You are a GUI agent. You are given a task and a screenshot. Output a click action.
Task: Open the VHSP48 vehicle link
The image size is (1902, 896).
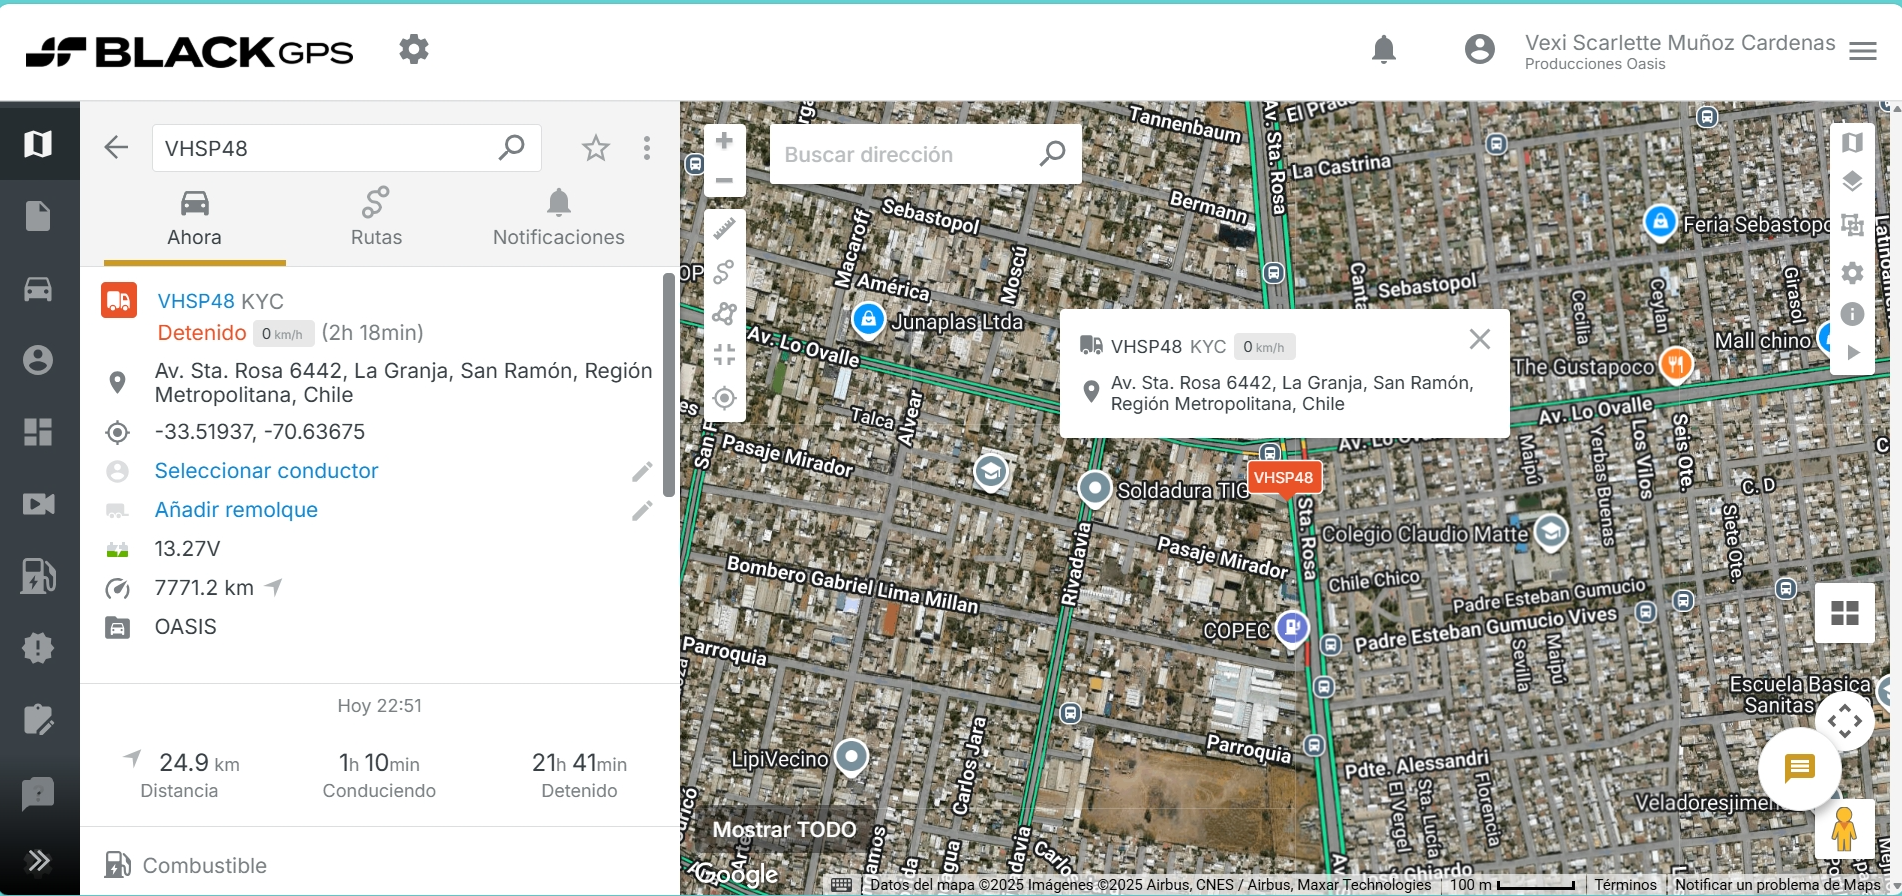(196, 301)
